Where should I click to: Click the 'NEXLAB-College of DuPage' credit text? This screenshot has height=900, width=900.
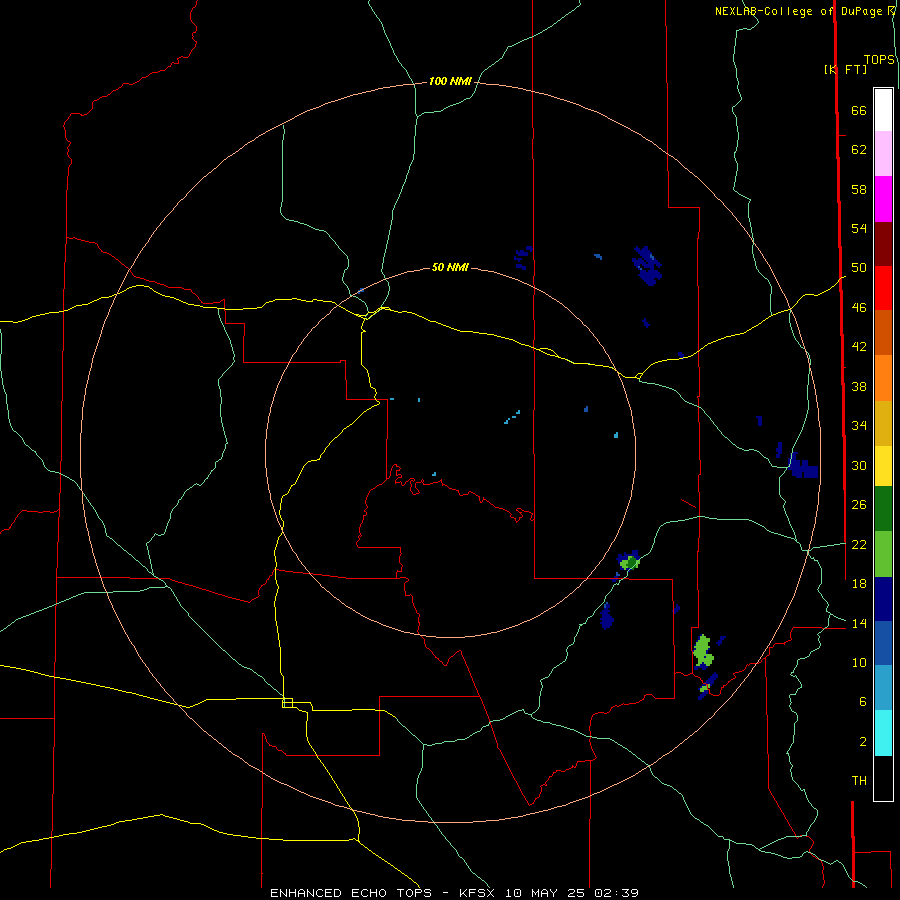pos(798,11)
